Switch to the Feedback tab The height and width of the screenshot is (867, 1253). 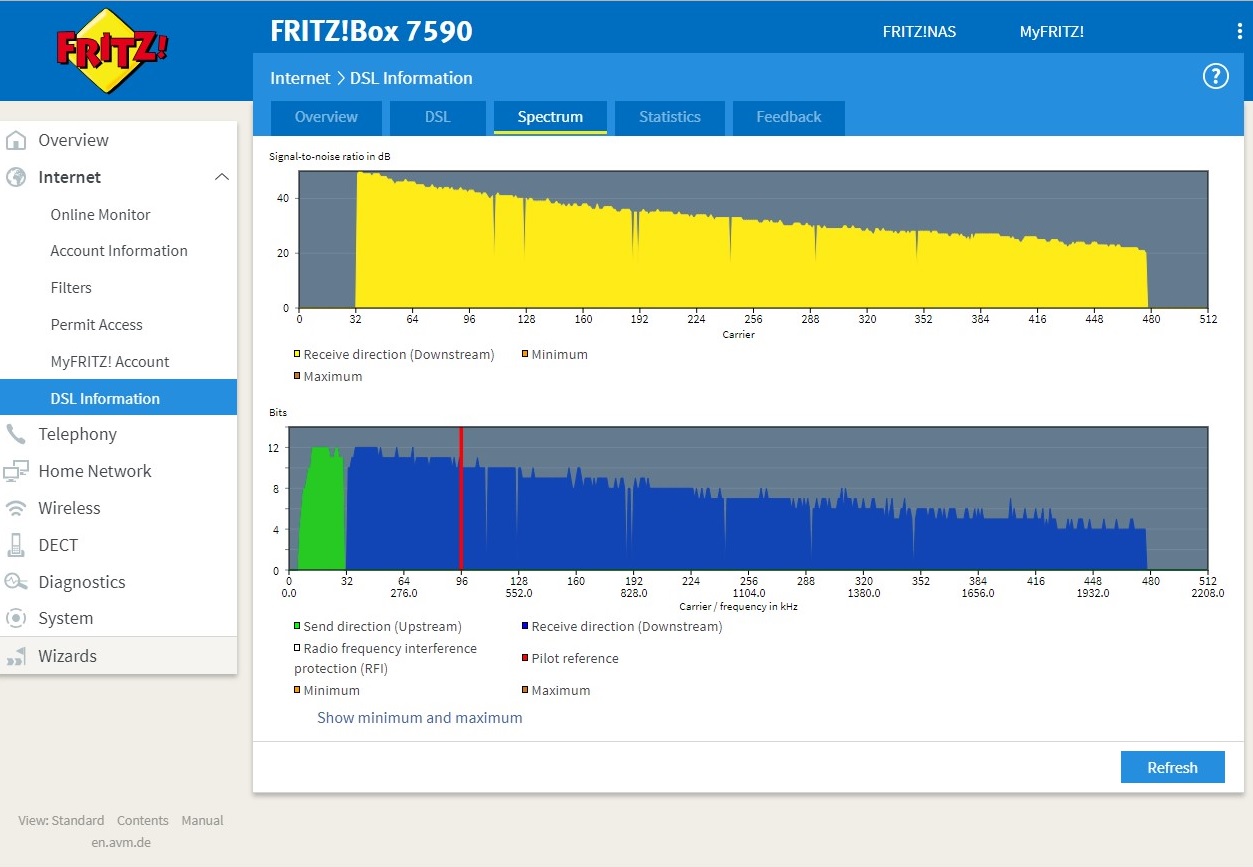[789, 117]
